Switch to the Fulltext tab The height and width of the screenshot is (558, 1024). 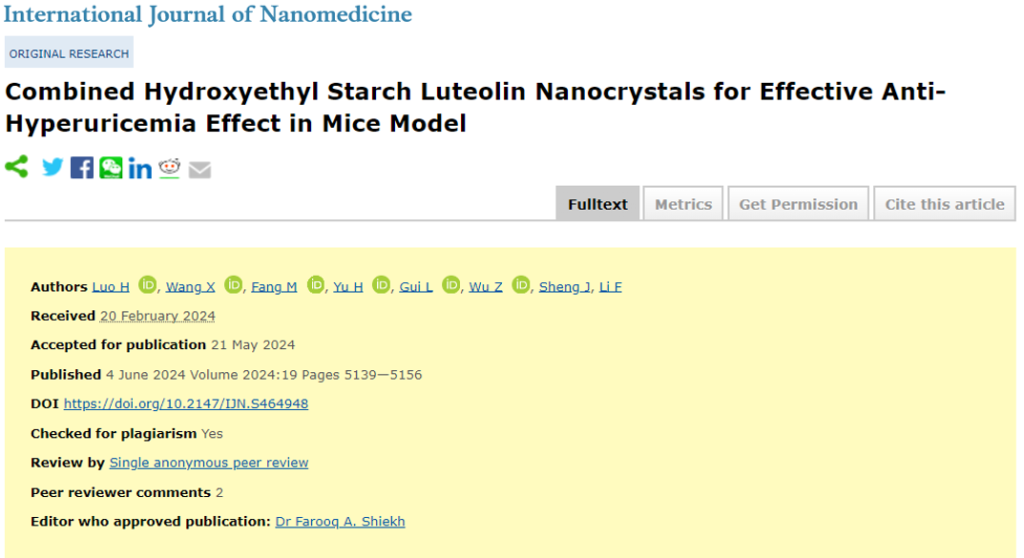click(598, 204)
